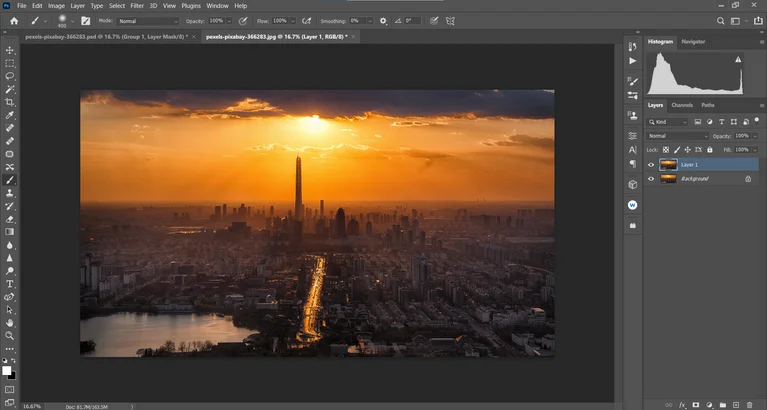This screenshot has height=410, width=767.
Task: Pick the Horizontal Type tool
Action: pos(10,284)
